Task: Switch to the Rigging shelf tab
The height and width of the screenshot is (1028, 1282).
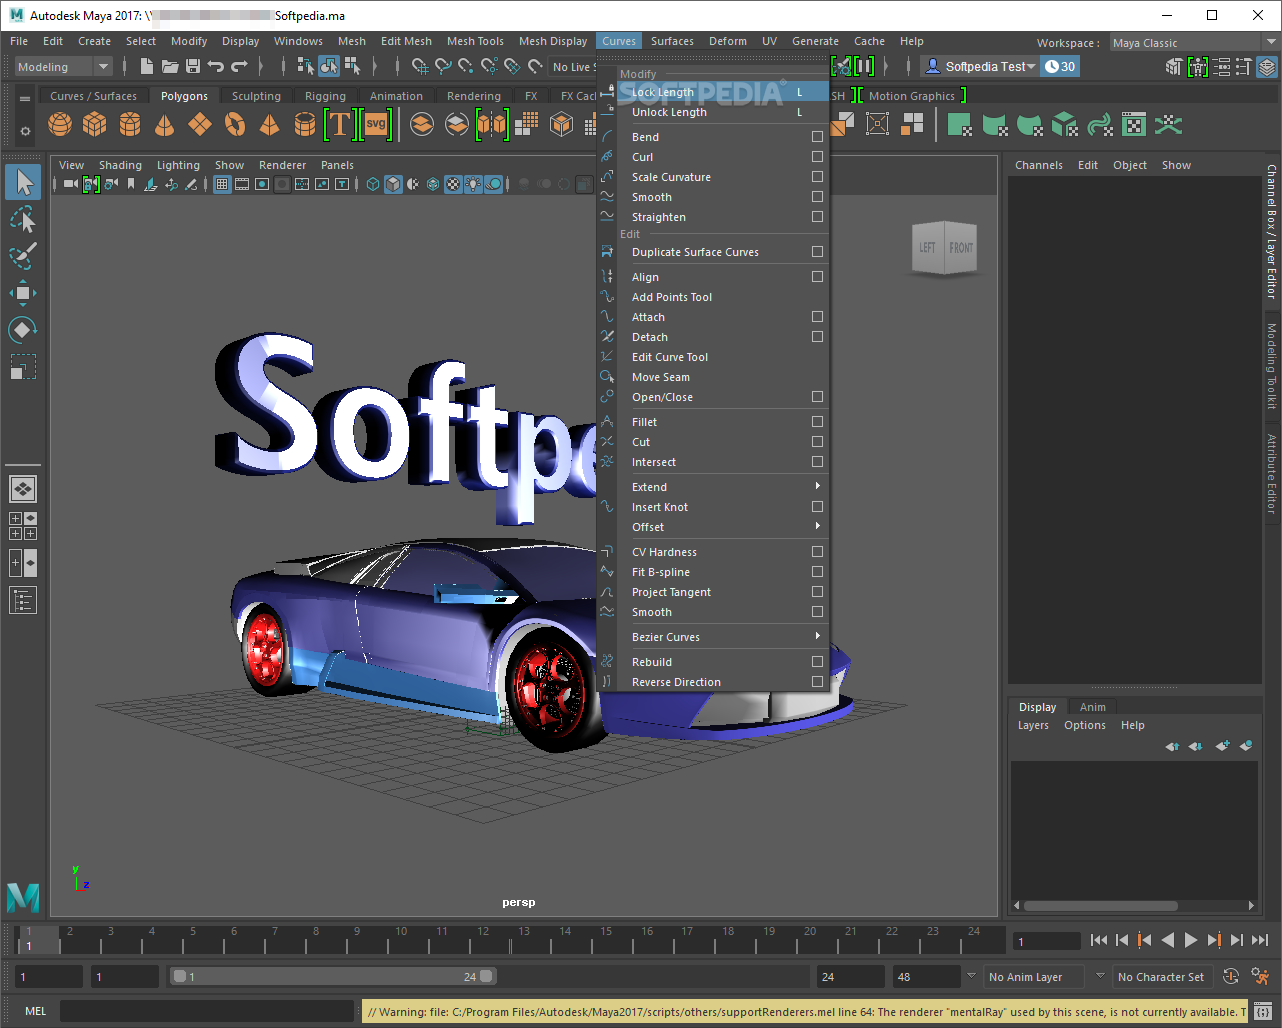Action: pos(325,96)
